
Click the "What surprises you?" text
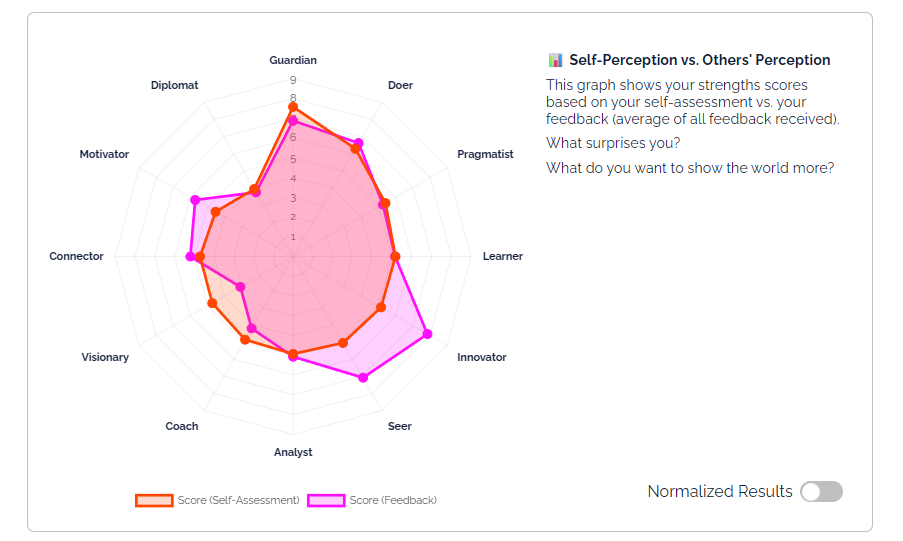tap(613, 143)
